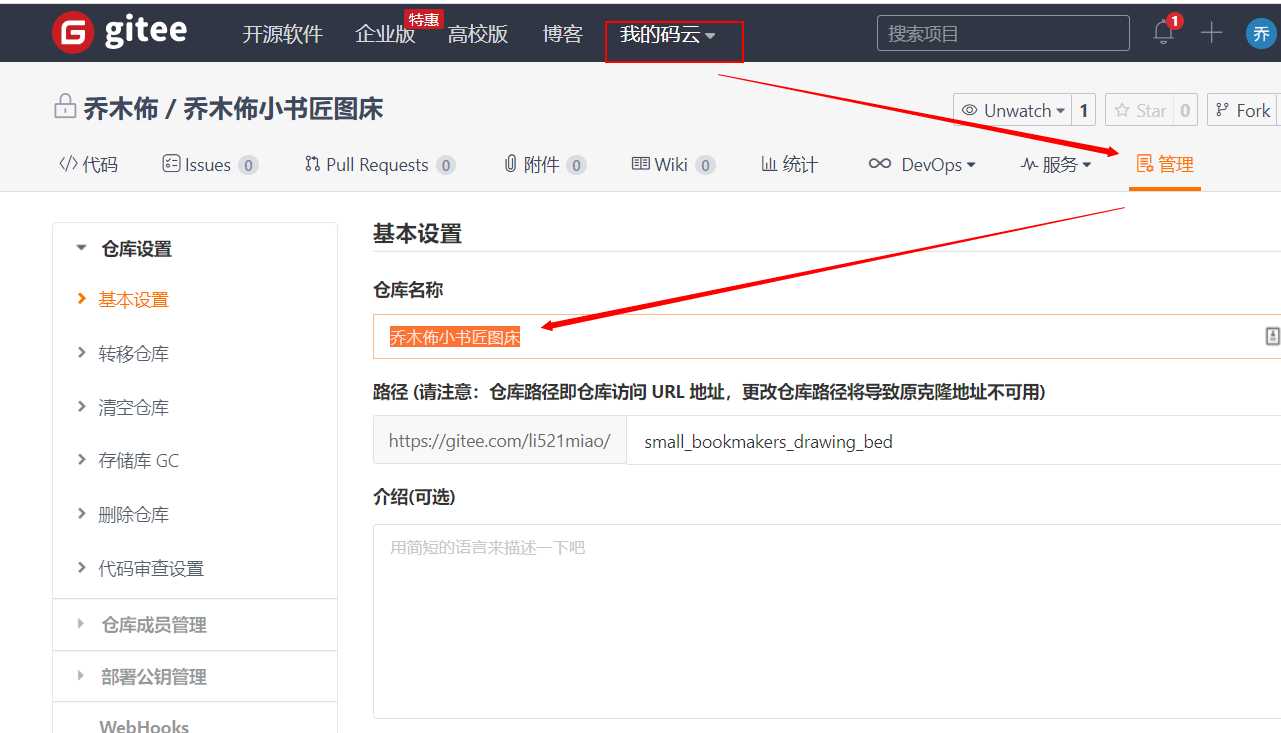Viewport: 1281px width, 733px height.
Task: Click icon at right of repository name field
Action: (x=1272, y=337)
